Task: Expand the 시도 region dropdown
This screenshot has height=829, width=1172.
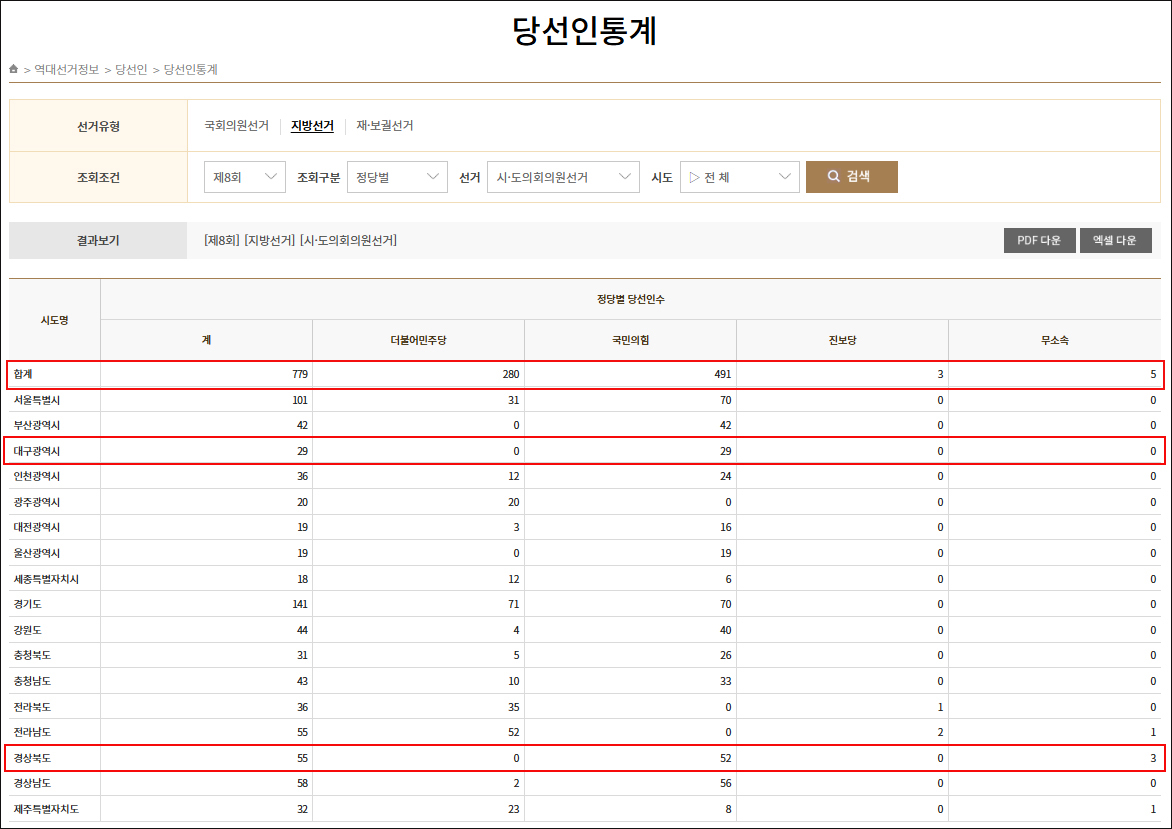Action: 740,176
